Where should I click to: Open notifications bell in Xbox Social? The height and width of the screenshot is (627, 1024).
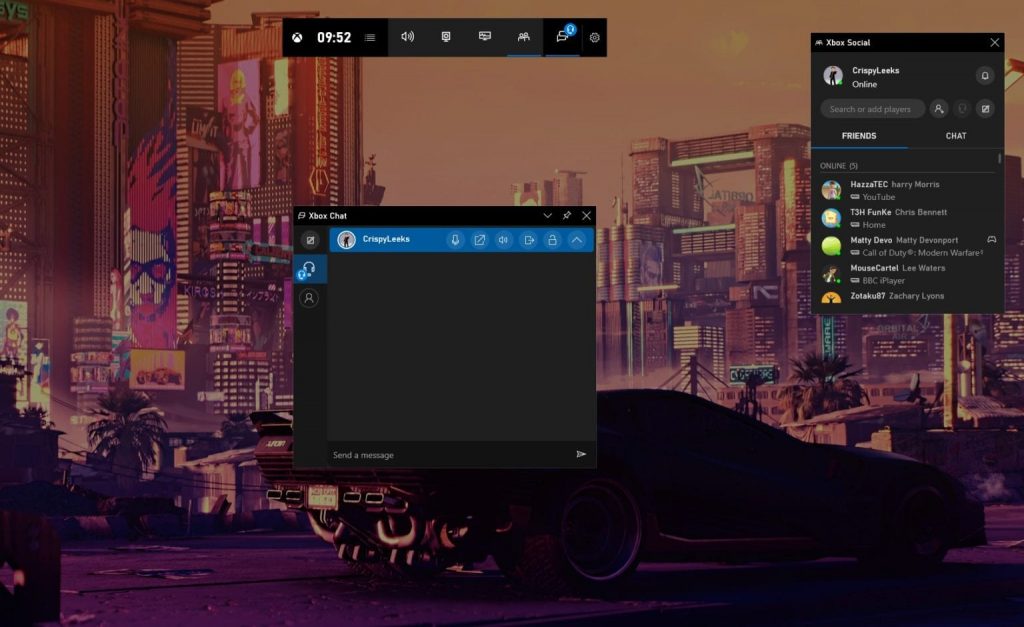tap(985, 76)
